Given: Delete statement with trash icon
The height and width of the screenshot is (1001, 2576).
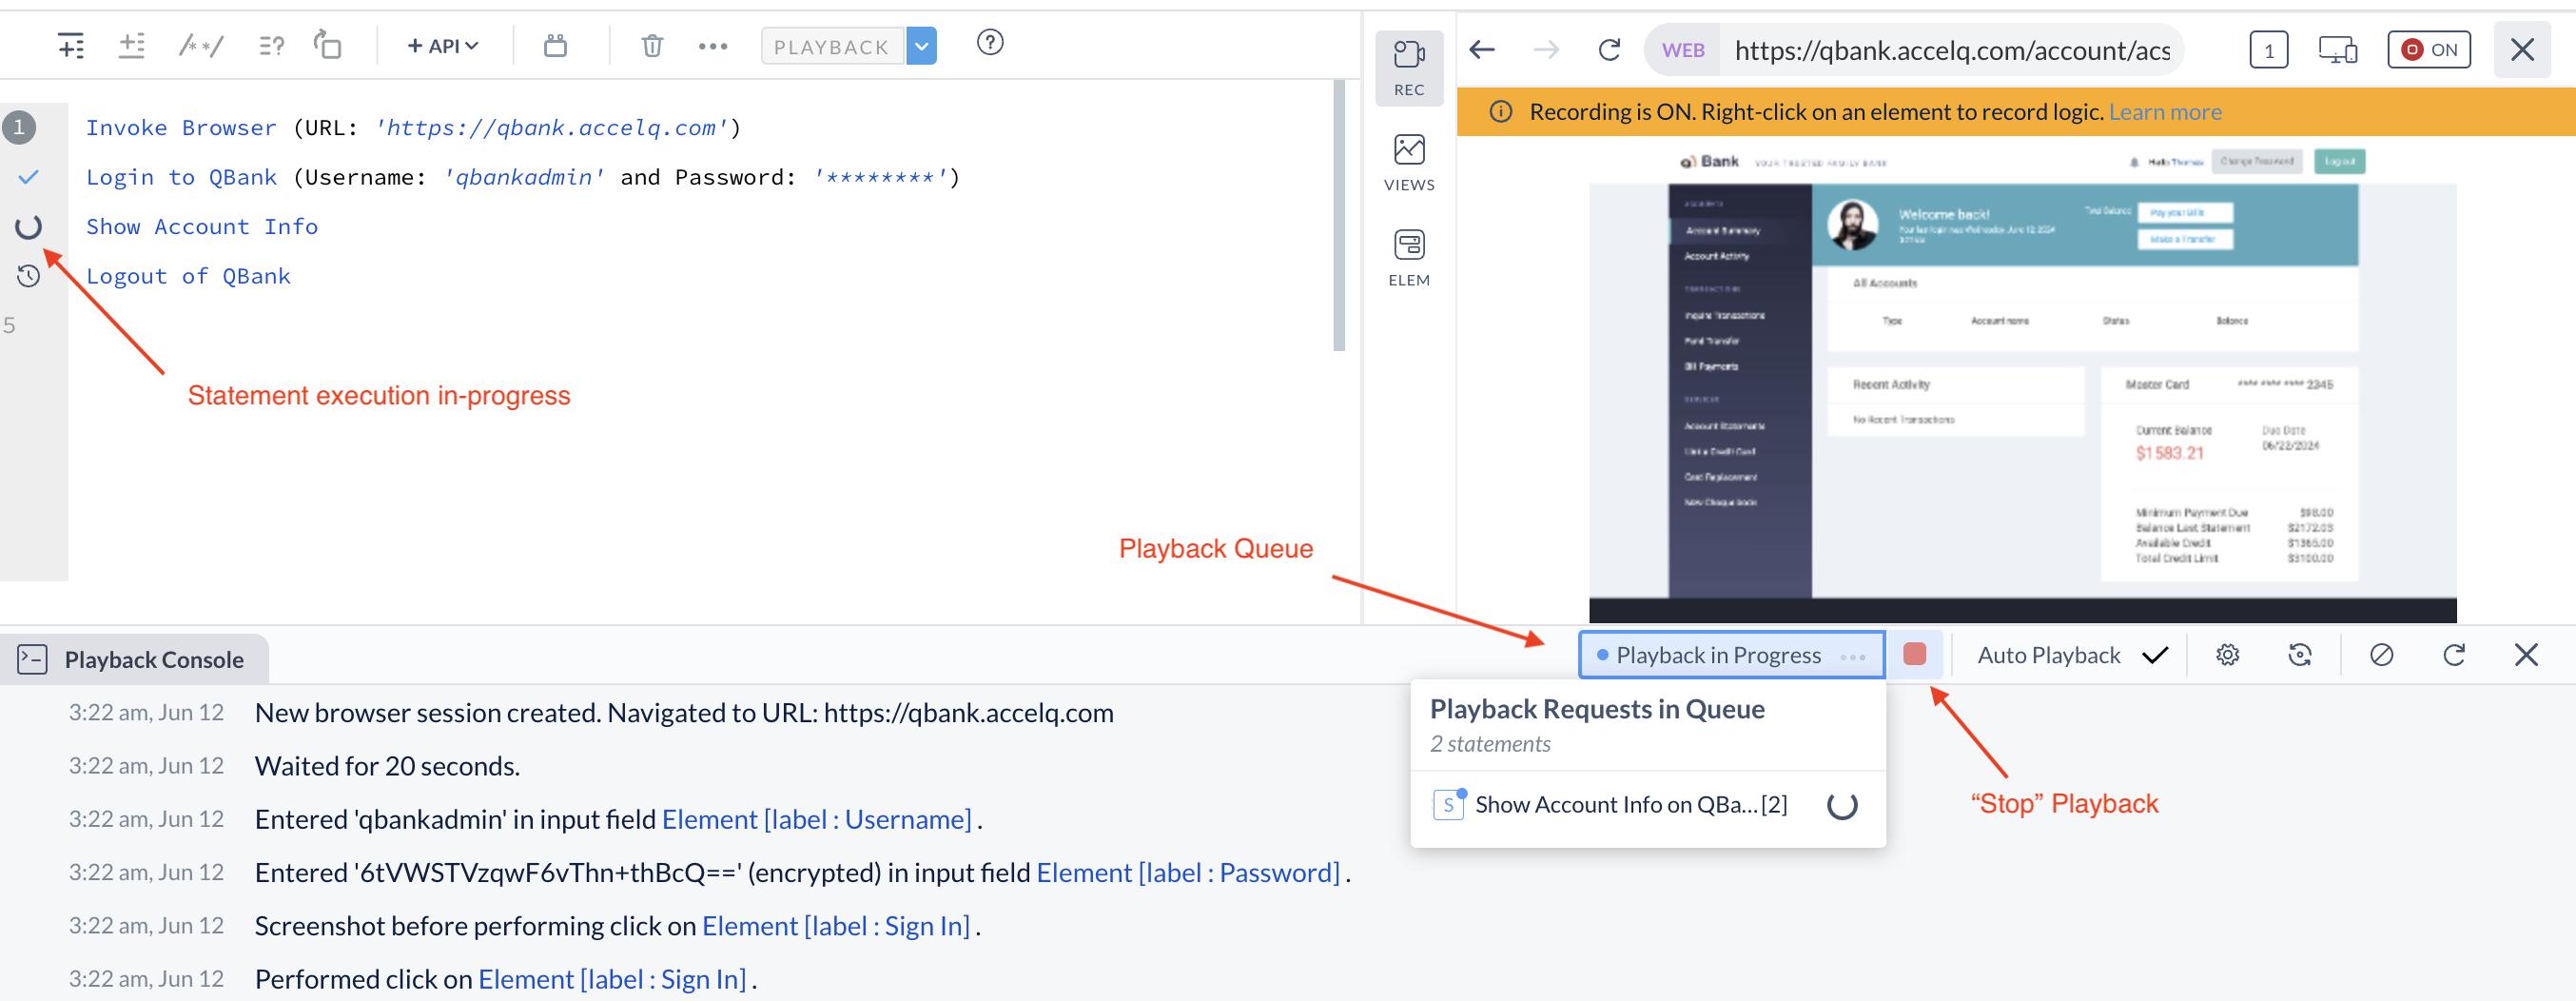Looking at the screenshot, I should coord(652,46).
